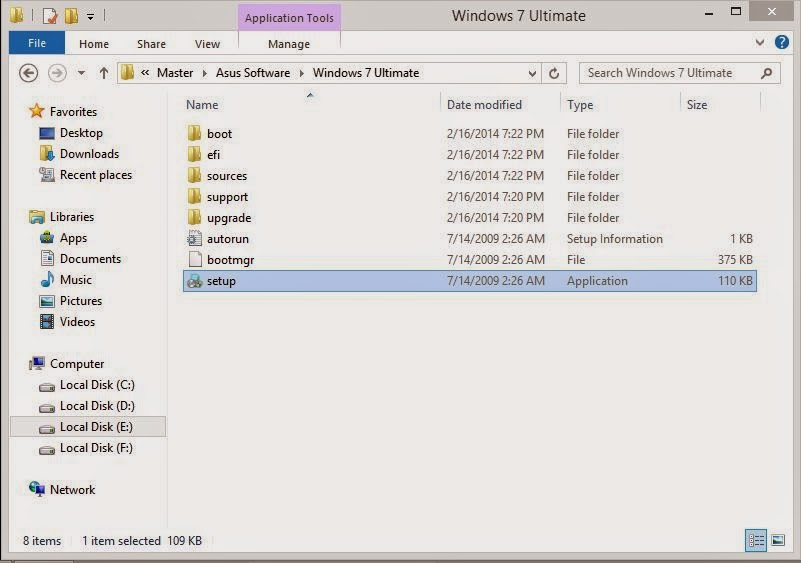
Task: Switch to Details view in status bar
Action: (x=756, y=540)
